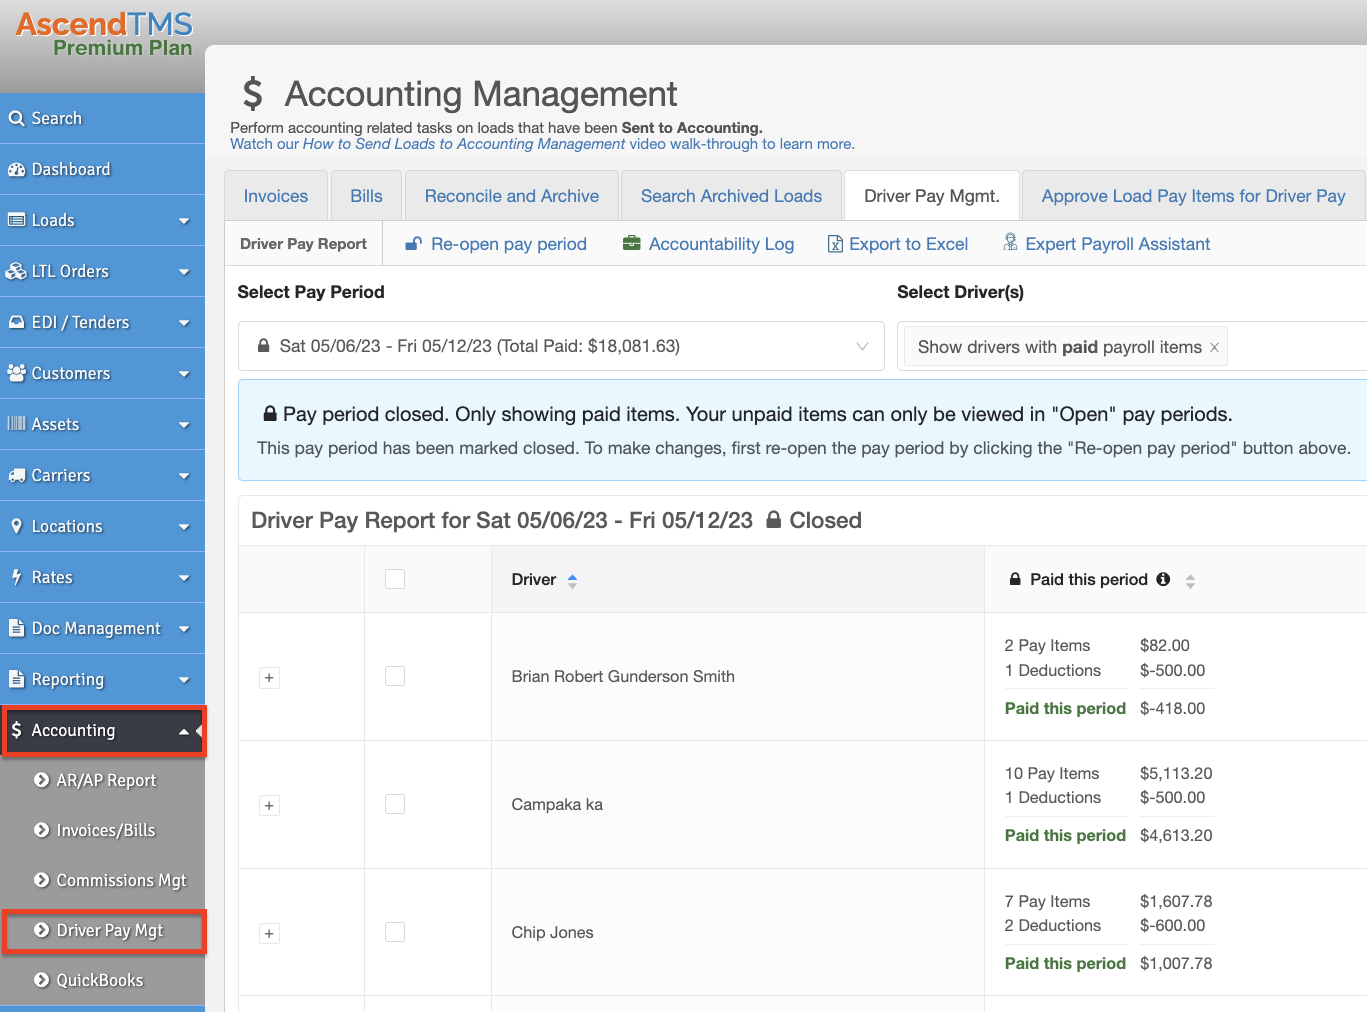Click the Re-open pay period unlock icon
The image size is (1367, 1012).
(413, 244)
